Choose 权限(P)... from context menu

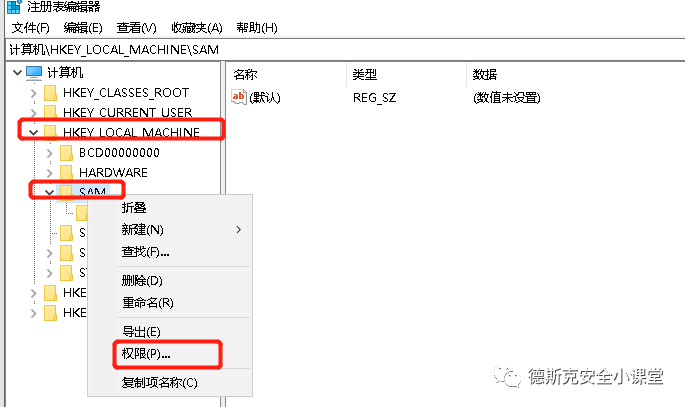tap(146, 354)
